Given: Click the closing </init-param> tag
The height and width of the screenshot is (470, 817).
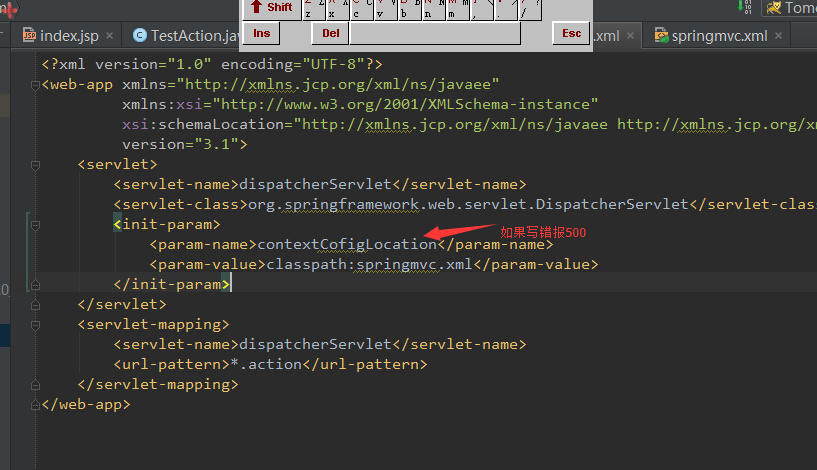Looking at the screenshot, I should (172, 285).
